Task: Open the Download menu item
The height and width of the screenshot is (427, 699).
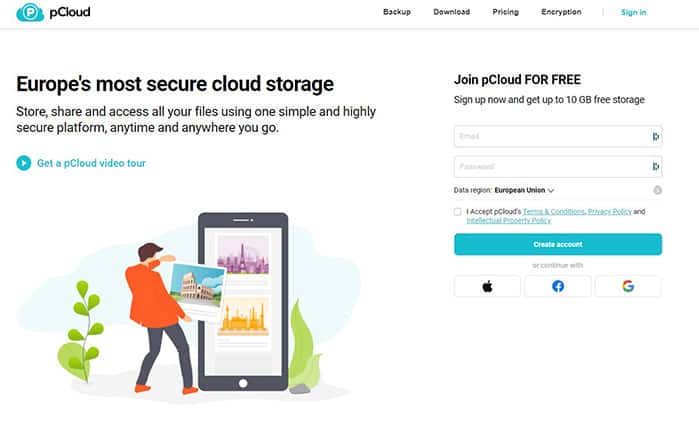Action: [x=452, y=12]
